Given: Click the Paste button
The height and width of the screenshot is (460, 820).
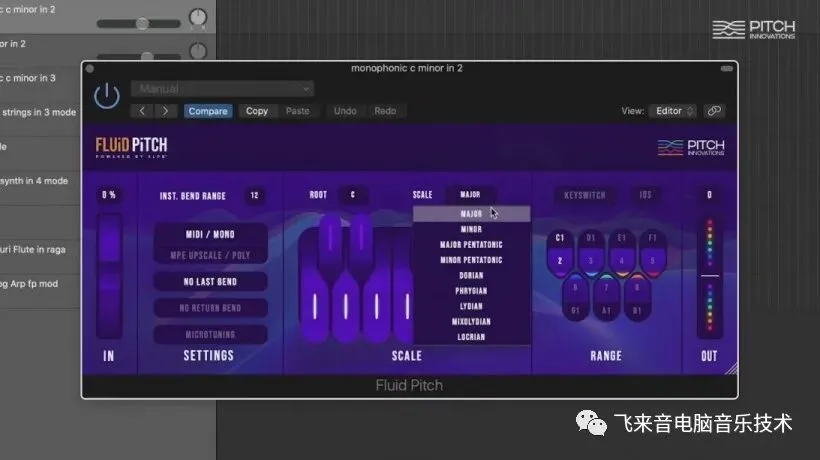Looking at the screenshot, I should 298,111.
